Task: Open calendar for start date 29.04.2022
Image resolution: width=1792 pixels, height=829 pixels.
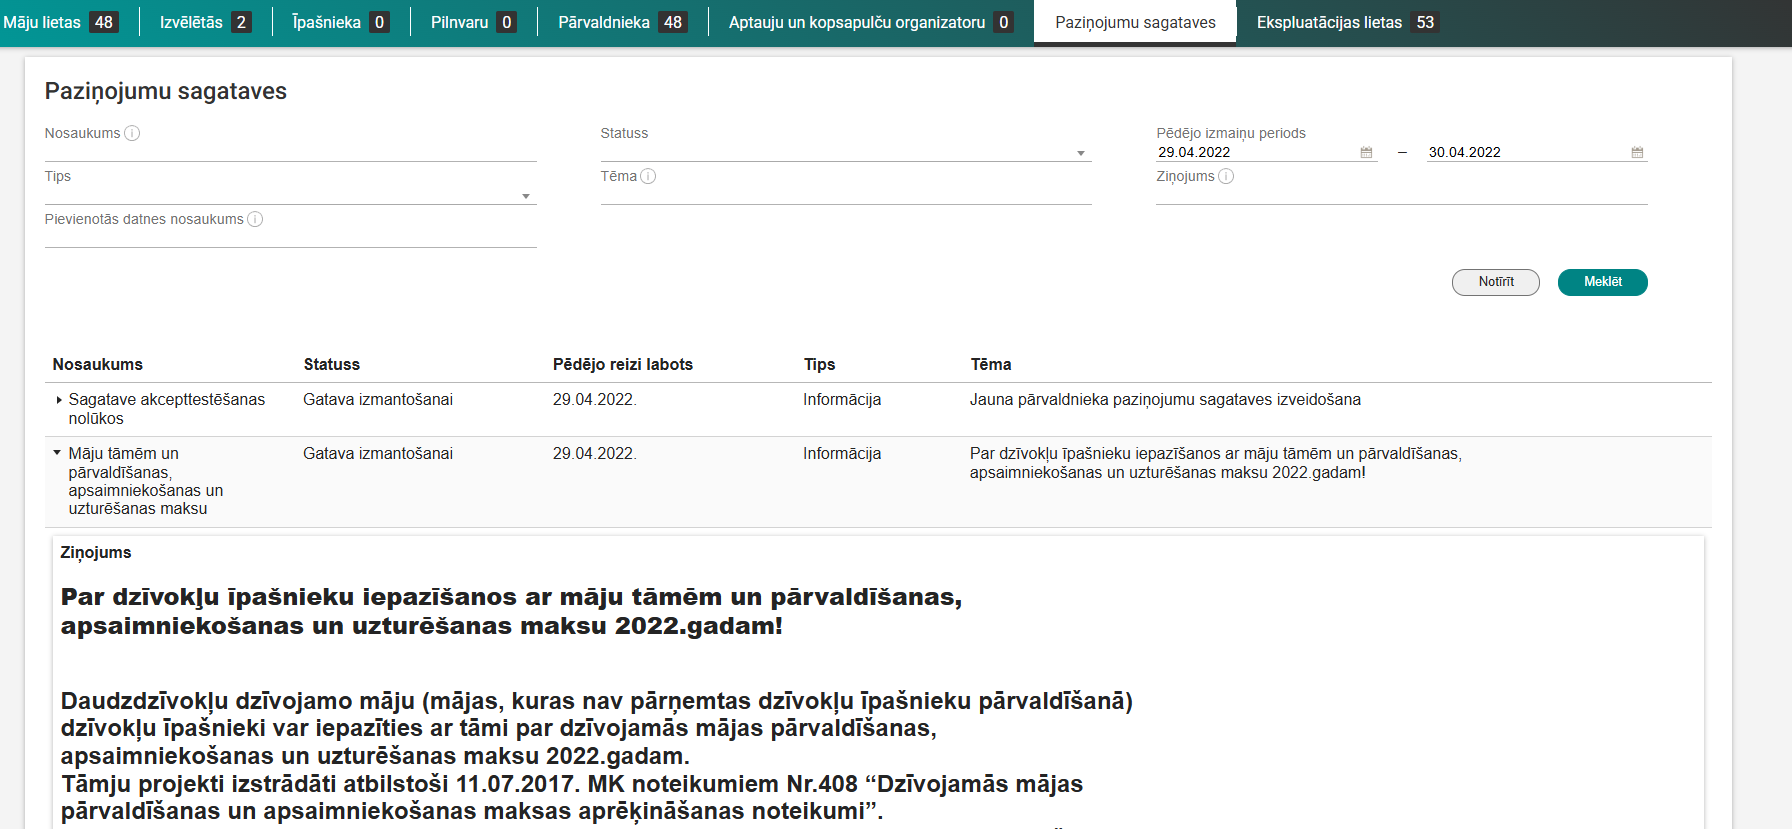Action: pyautogui.click(x=1366, y=152)
